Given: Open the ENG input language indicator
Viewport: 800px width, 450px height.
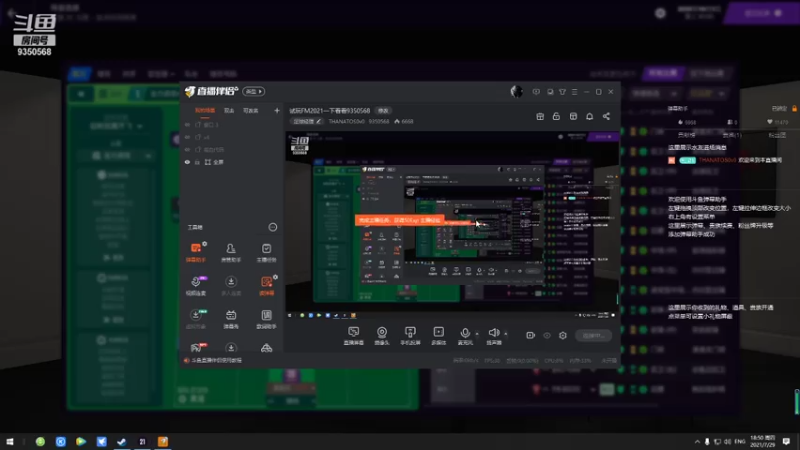Looking at the screenshot, I should point(740,441).
